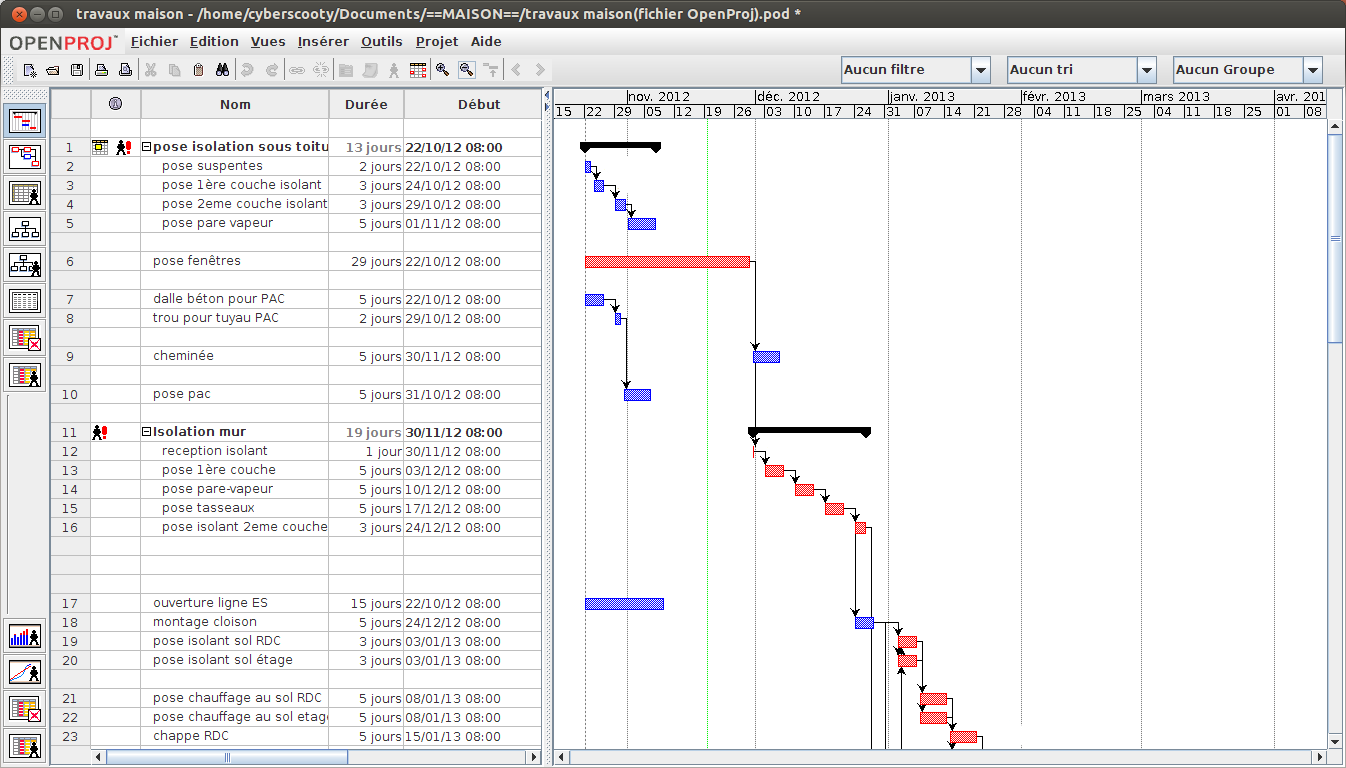
Task: Open print preview from the toolbar
Action: click(125, 70)
